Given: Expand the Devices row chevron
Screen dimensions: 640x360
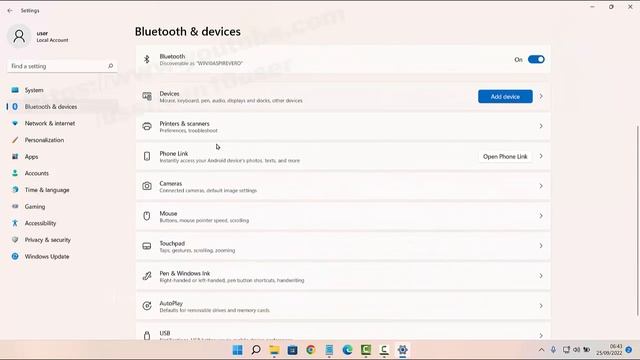Looking at the screenshot, I should (541, 96).
